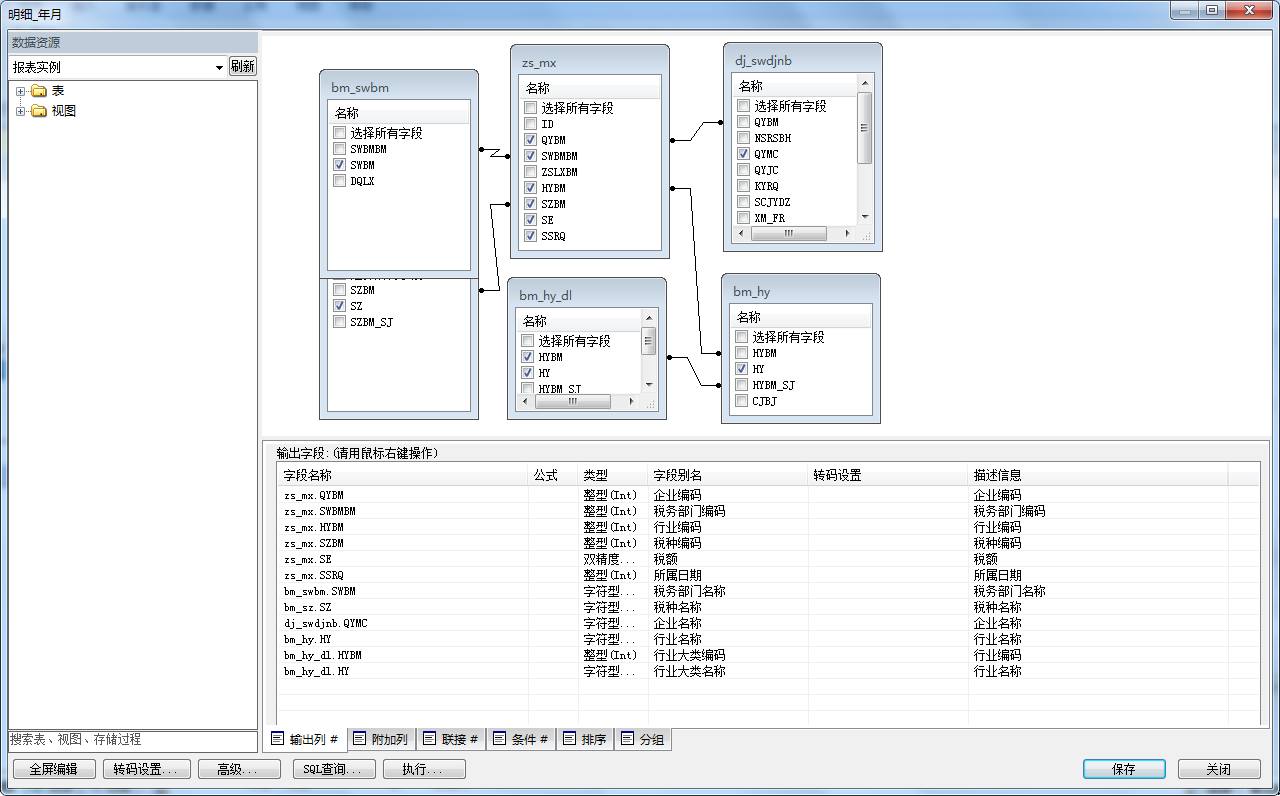The height and width of the screenshot is (796, 1280).
Task: Click the search box for 表、视图、存储过程
Action: [132, 740]
